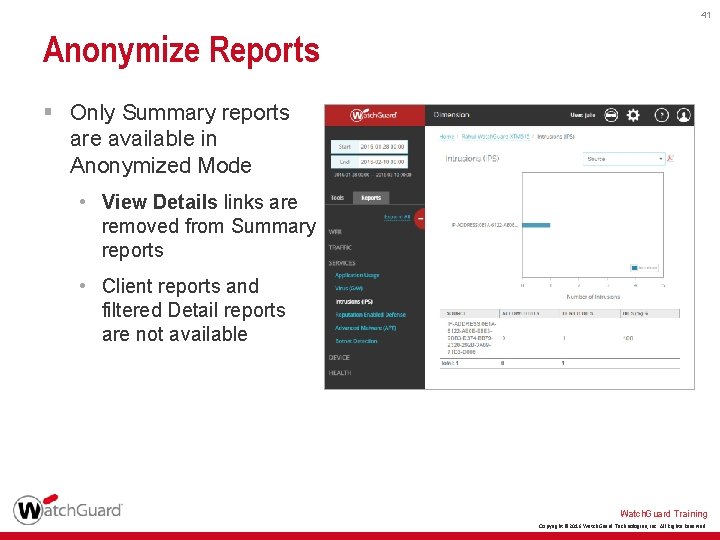Expand the WEB report category
720x540 pixels.
click(335, 232)
